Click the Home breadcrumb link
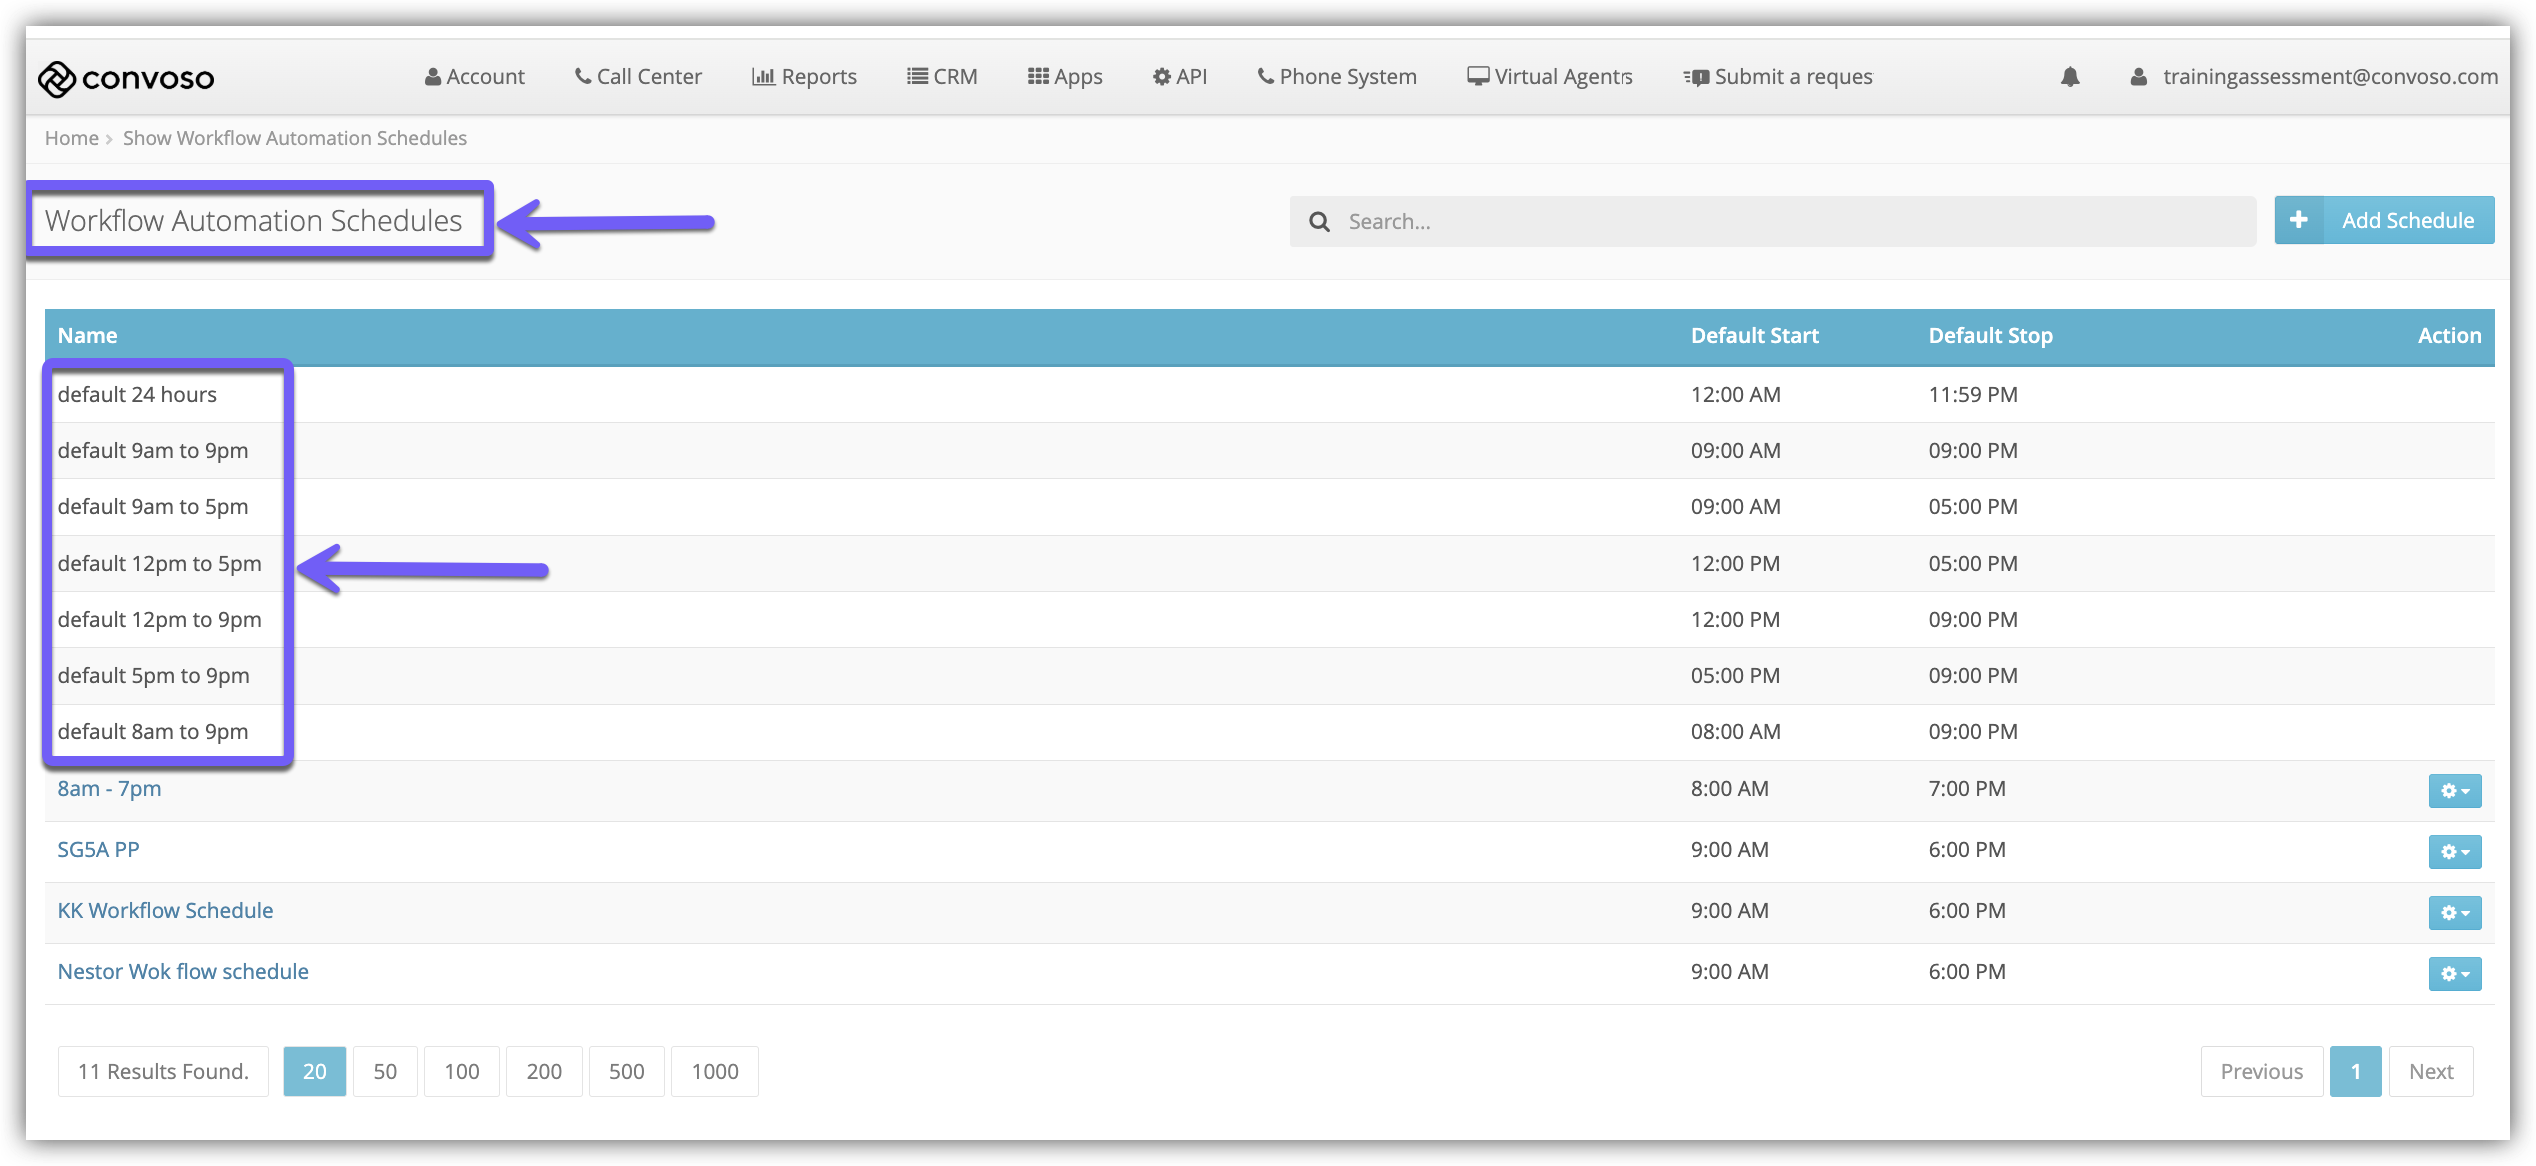The image size is (2536, 1166). tap(71, 138)
